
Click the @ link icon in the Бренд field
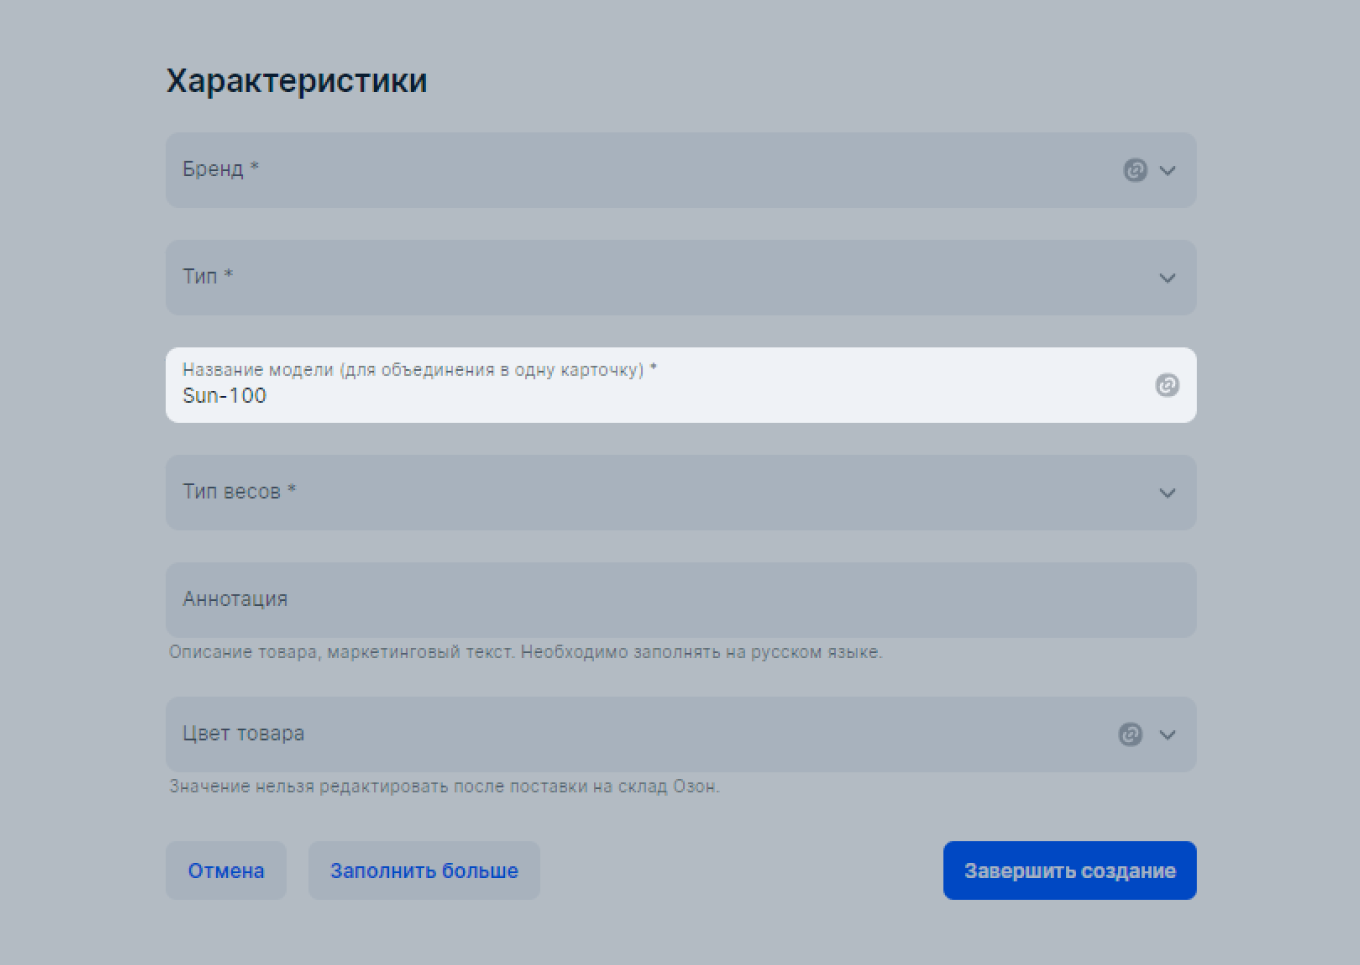pos(1135,170)
